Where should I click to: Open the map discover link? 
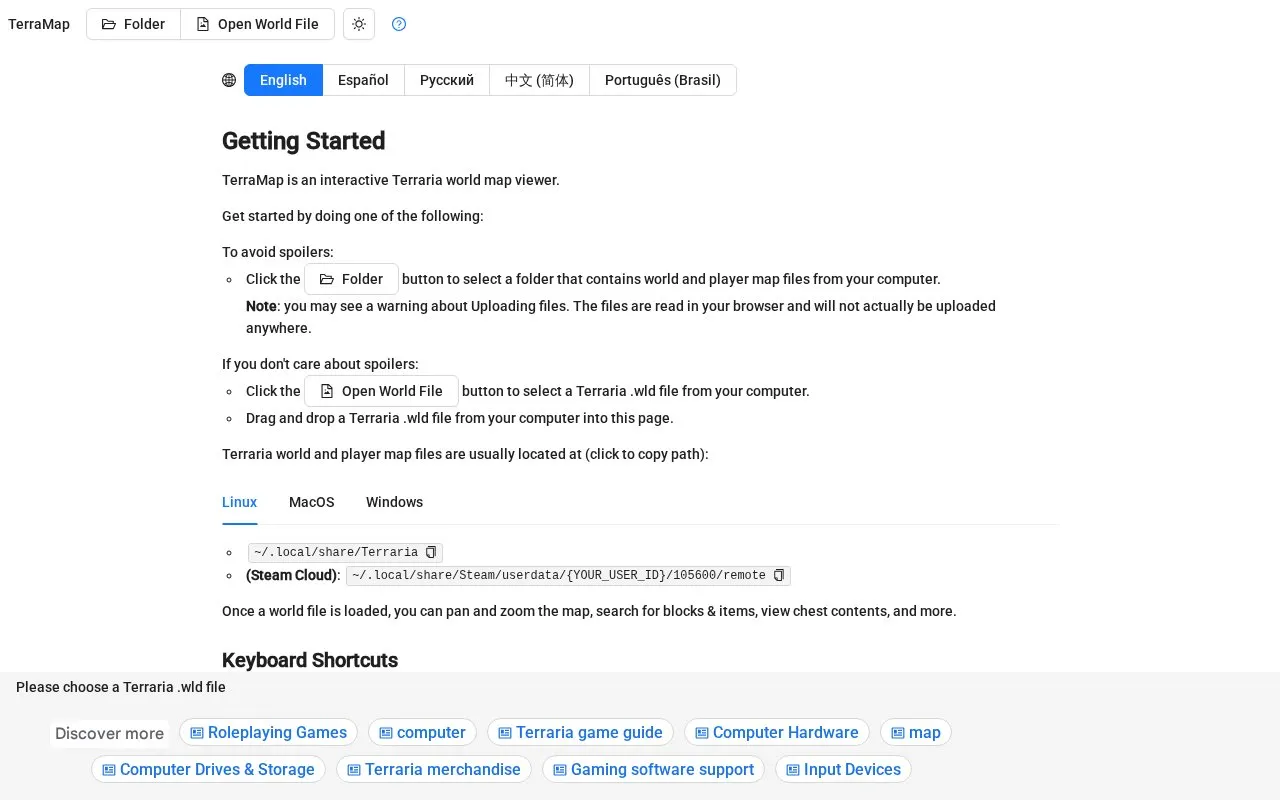[916, 733]
